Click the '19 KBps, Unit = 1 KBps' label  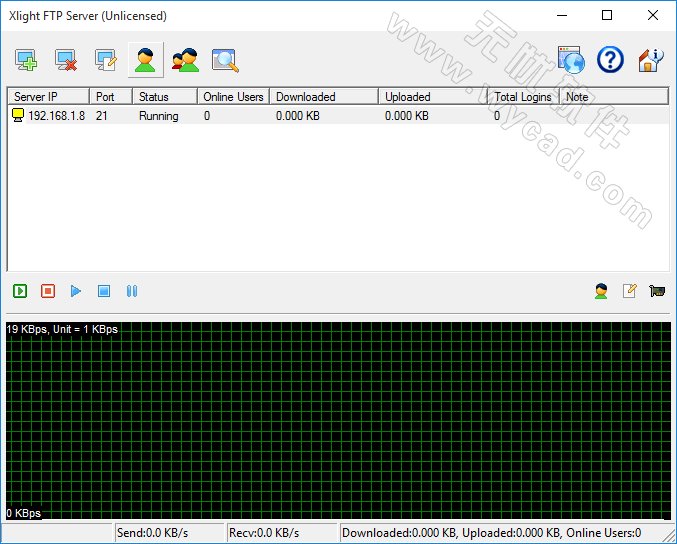pos(62,329)
